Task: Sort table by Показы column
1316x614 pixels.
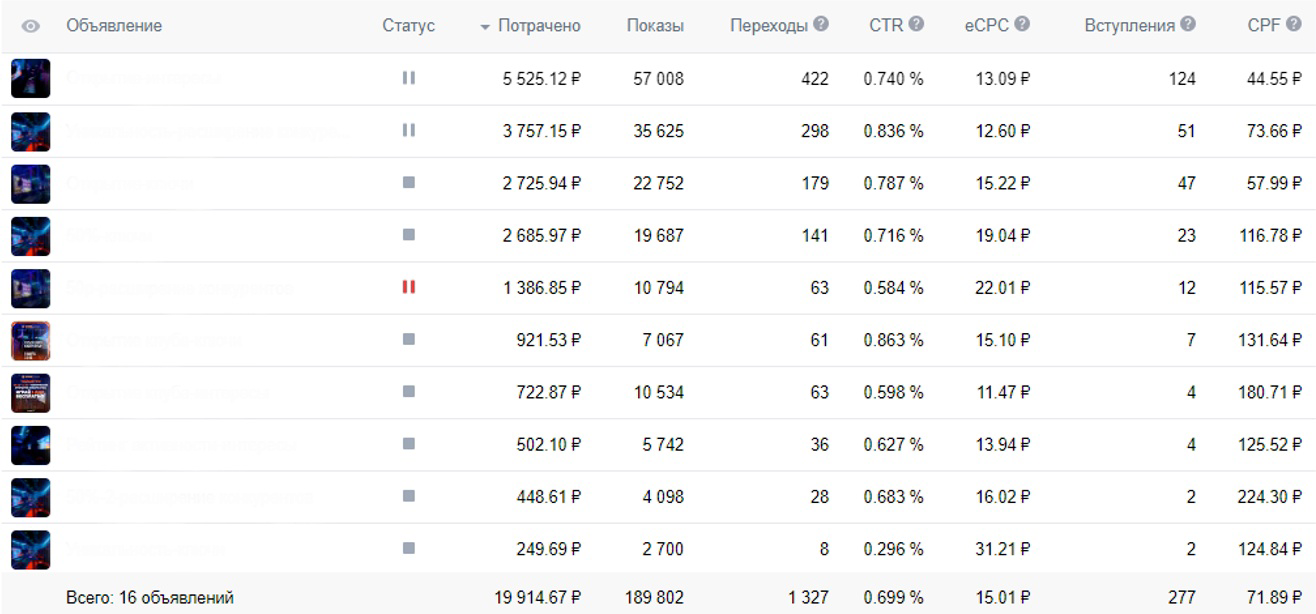Action: [x=655, y=26]
